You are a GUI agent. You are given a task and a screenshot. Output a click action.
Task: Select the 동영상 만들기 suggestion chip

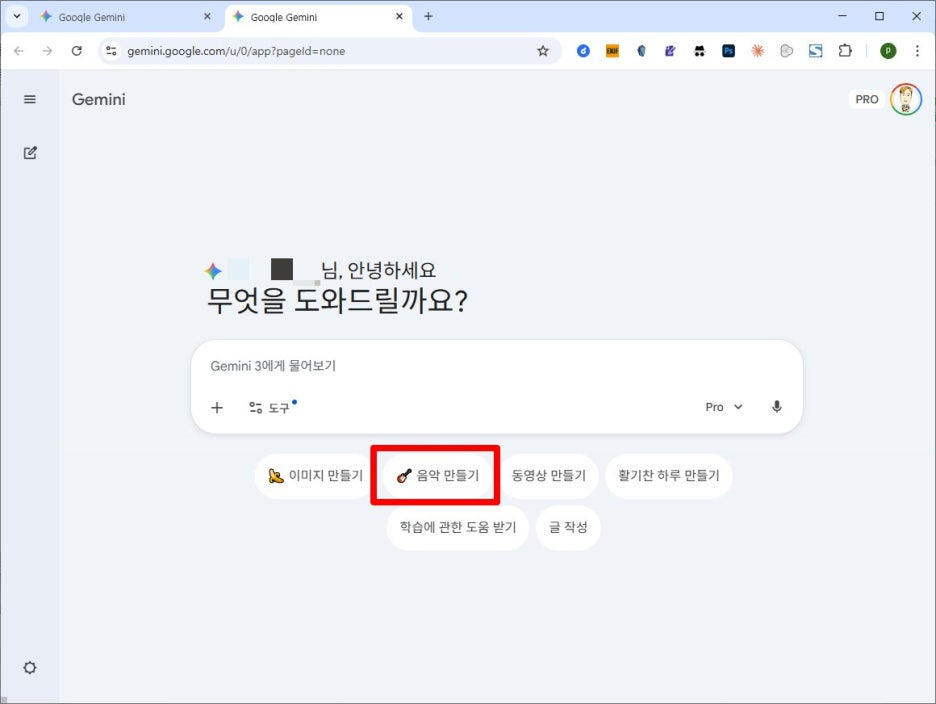pos(549,475)
